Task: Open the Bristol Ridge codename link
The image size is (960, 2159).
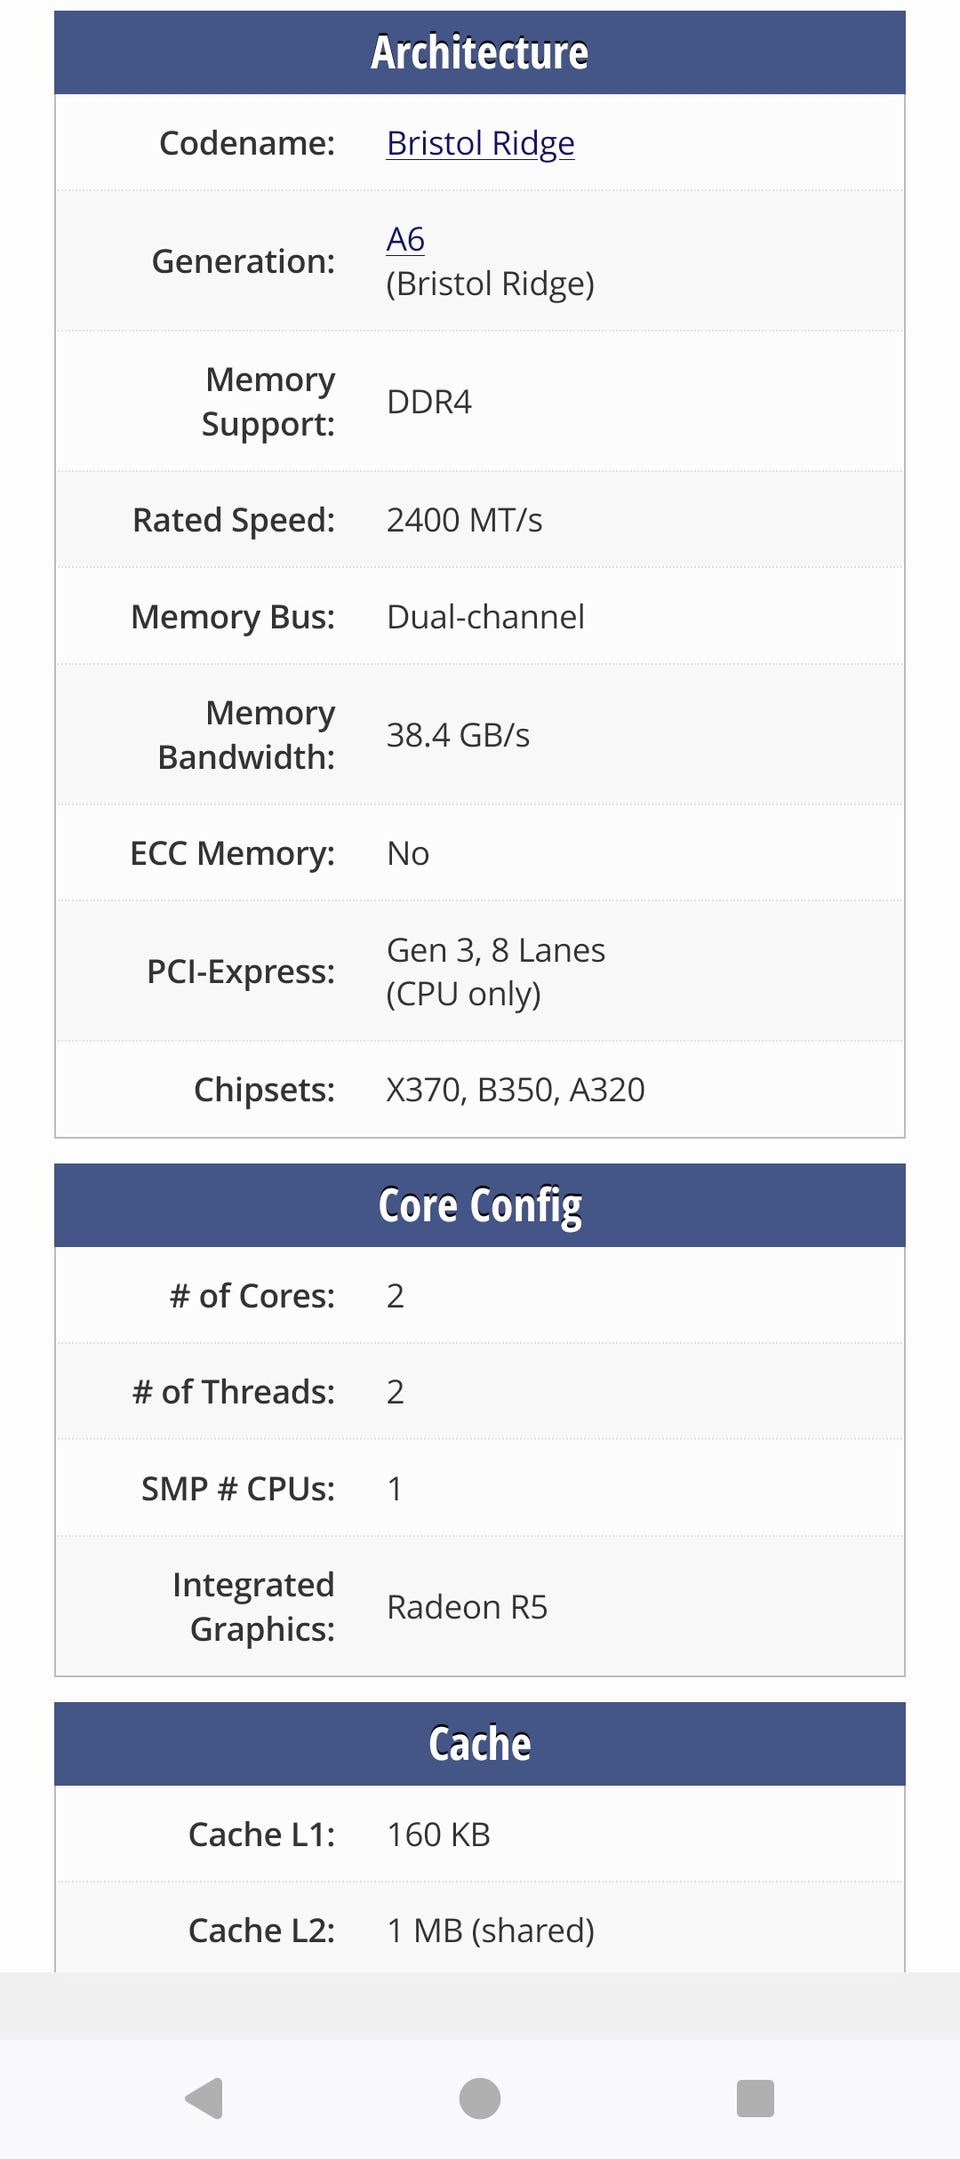Action: coord(480,143)
